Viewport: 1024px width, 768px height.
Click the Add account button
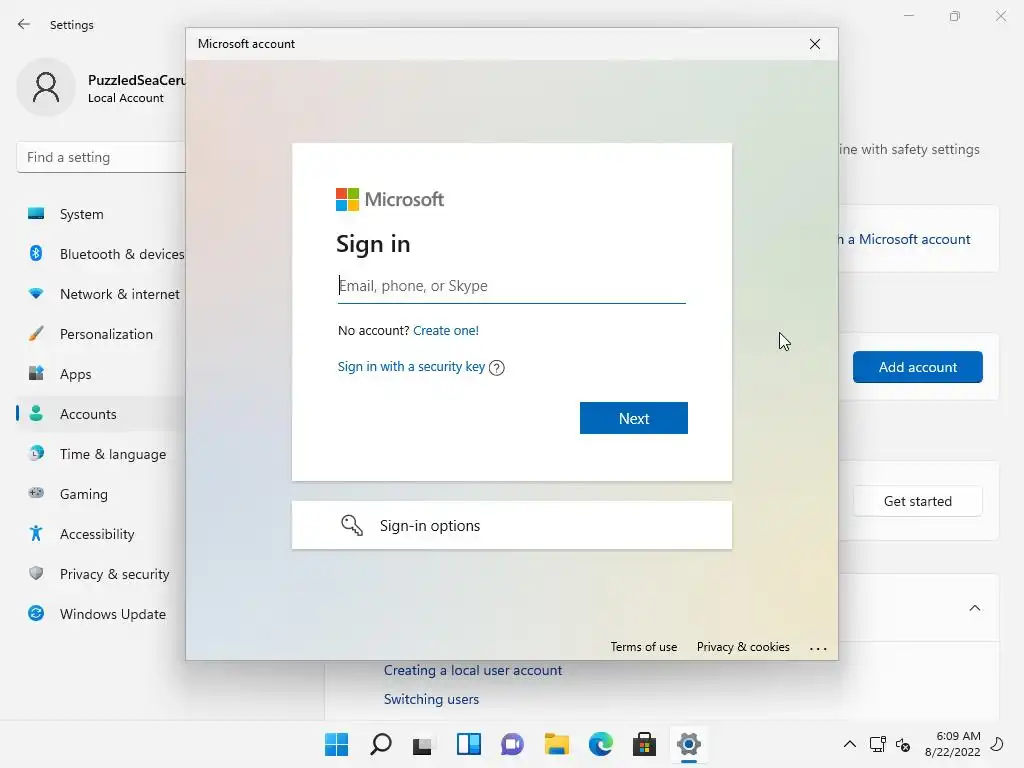918,367
